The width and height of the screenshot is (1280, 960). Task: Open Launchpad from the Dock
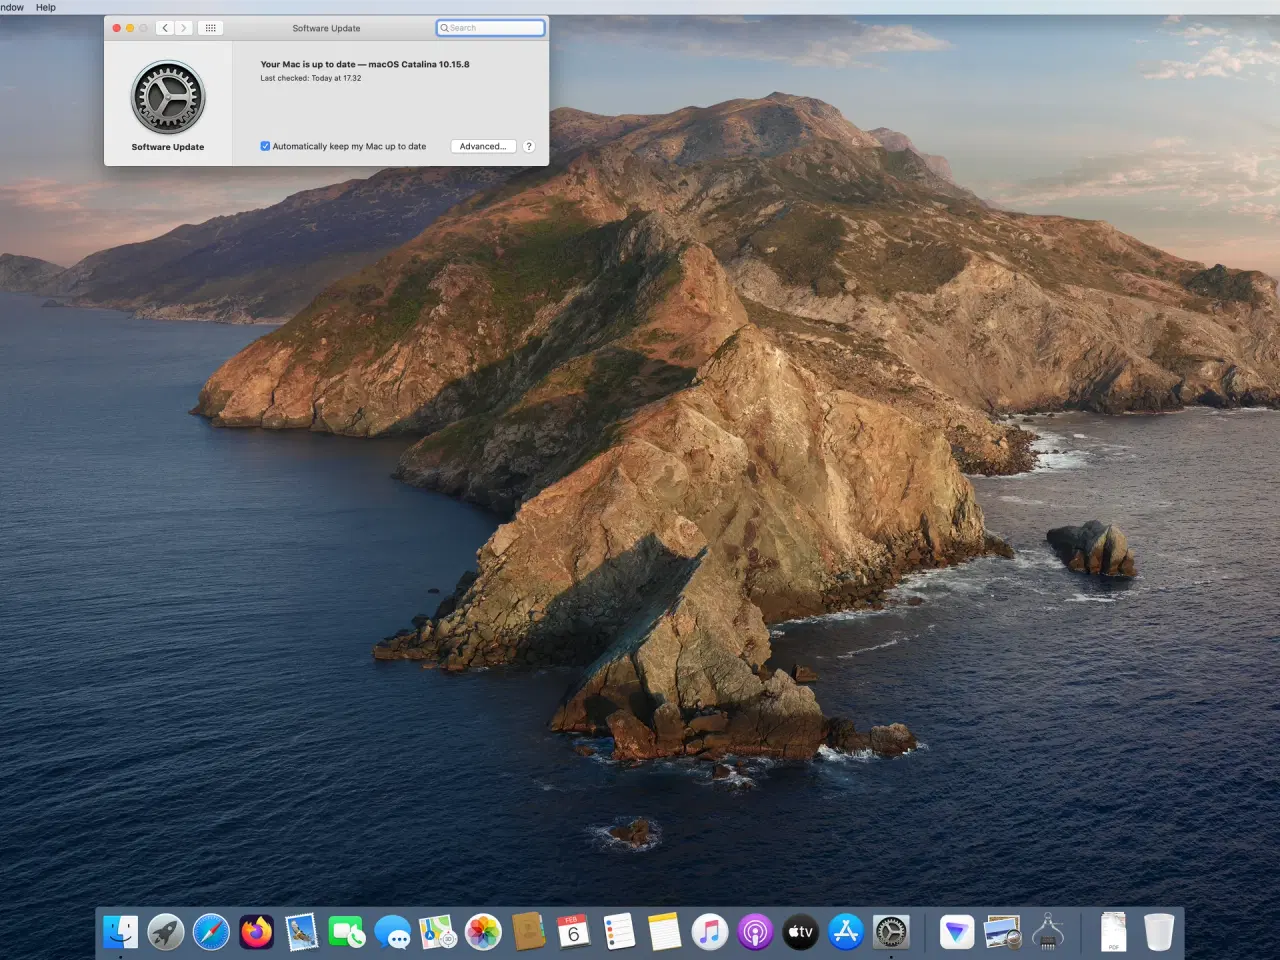(x=165, y=931)
